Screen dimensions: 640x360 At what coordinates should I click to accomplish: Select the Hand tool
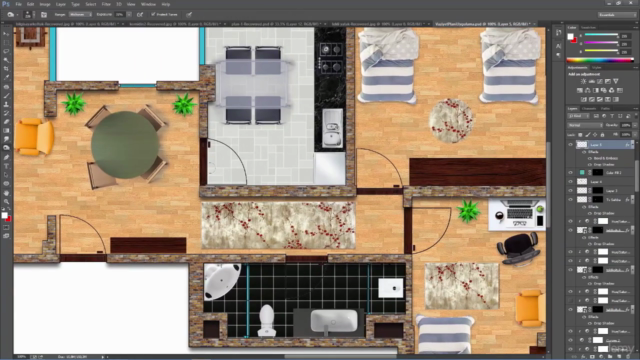click(x=6, y=193)
